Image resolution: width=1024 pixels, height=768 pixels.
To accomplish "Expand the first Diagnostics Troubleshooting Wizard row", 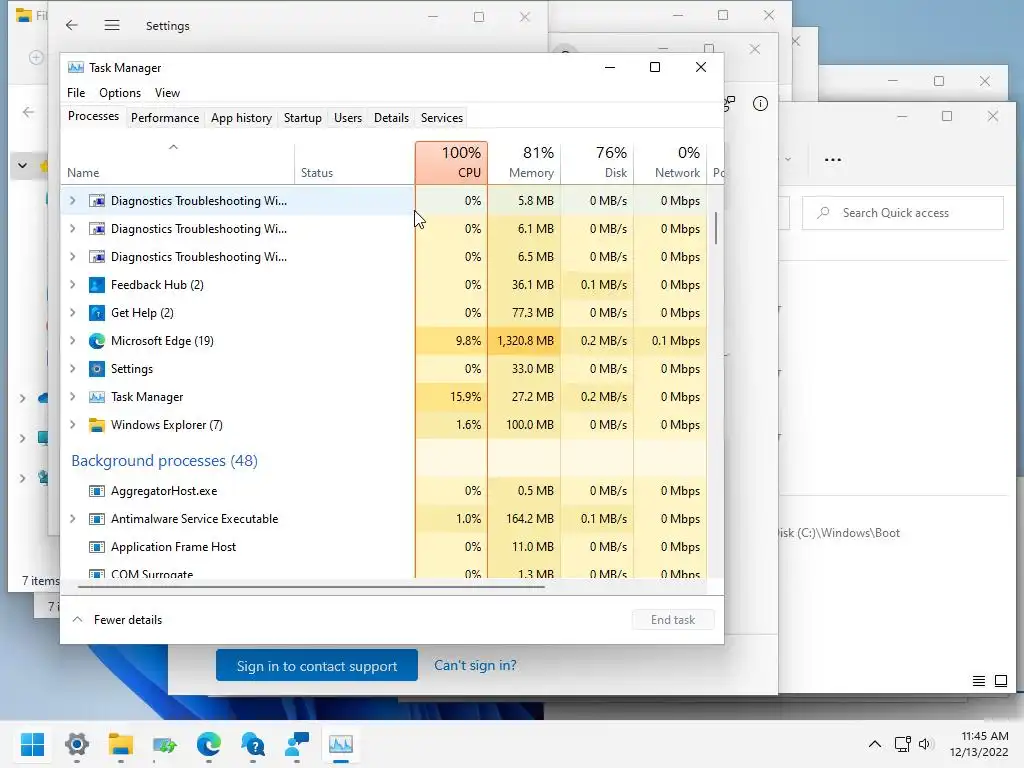I will [72, 200].
